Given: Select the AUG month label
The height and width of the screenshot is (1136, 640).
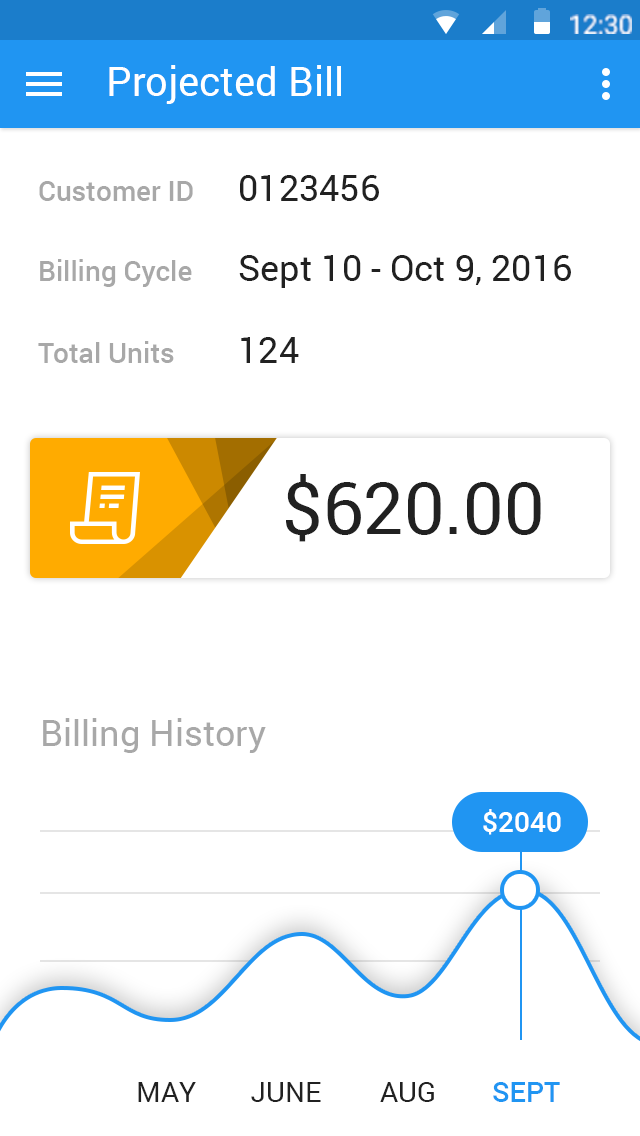Looking at the screenshot, I should (408, 1092).
